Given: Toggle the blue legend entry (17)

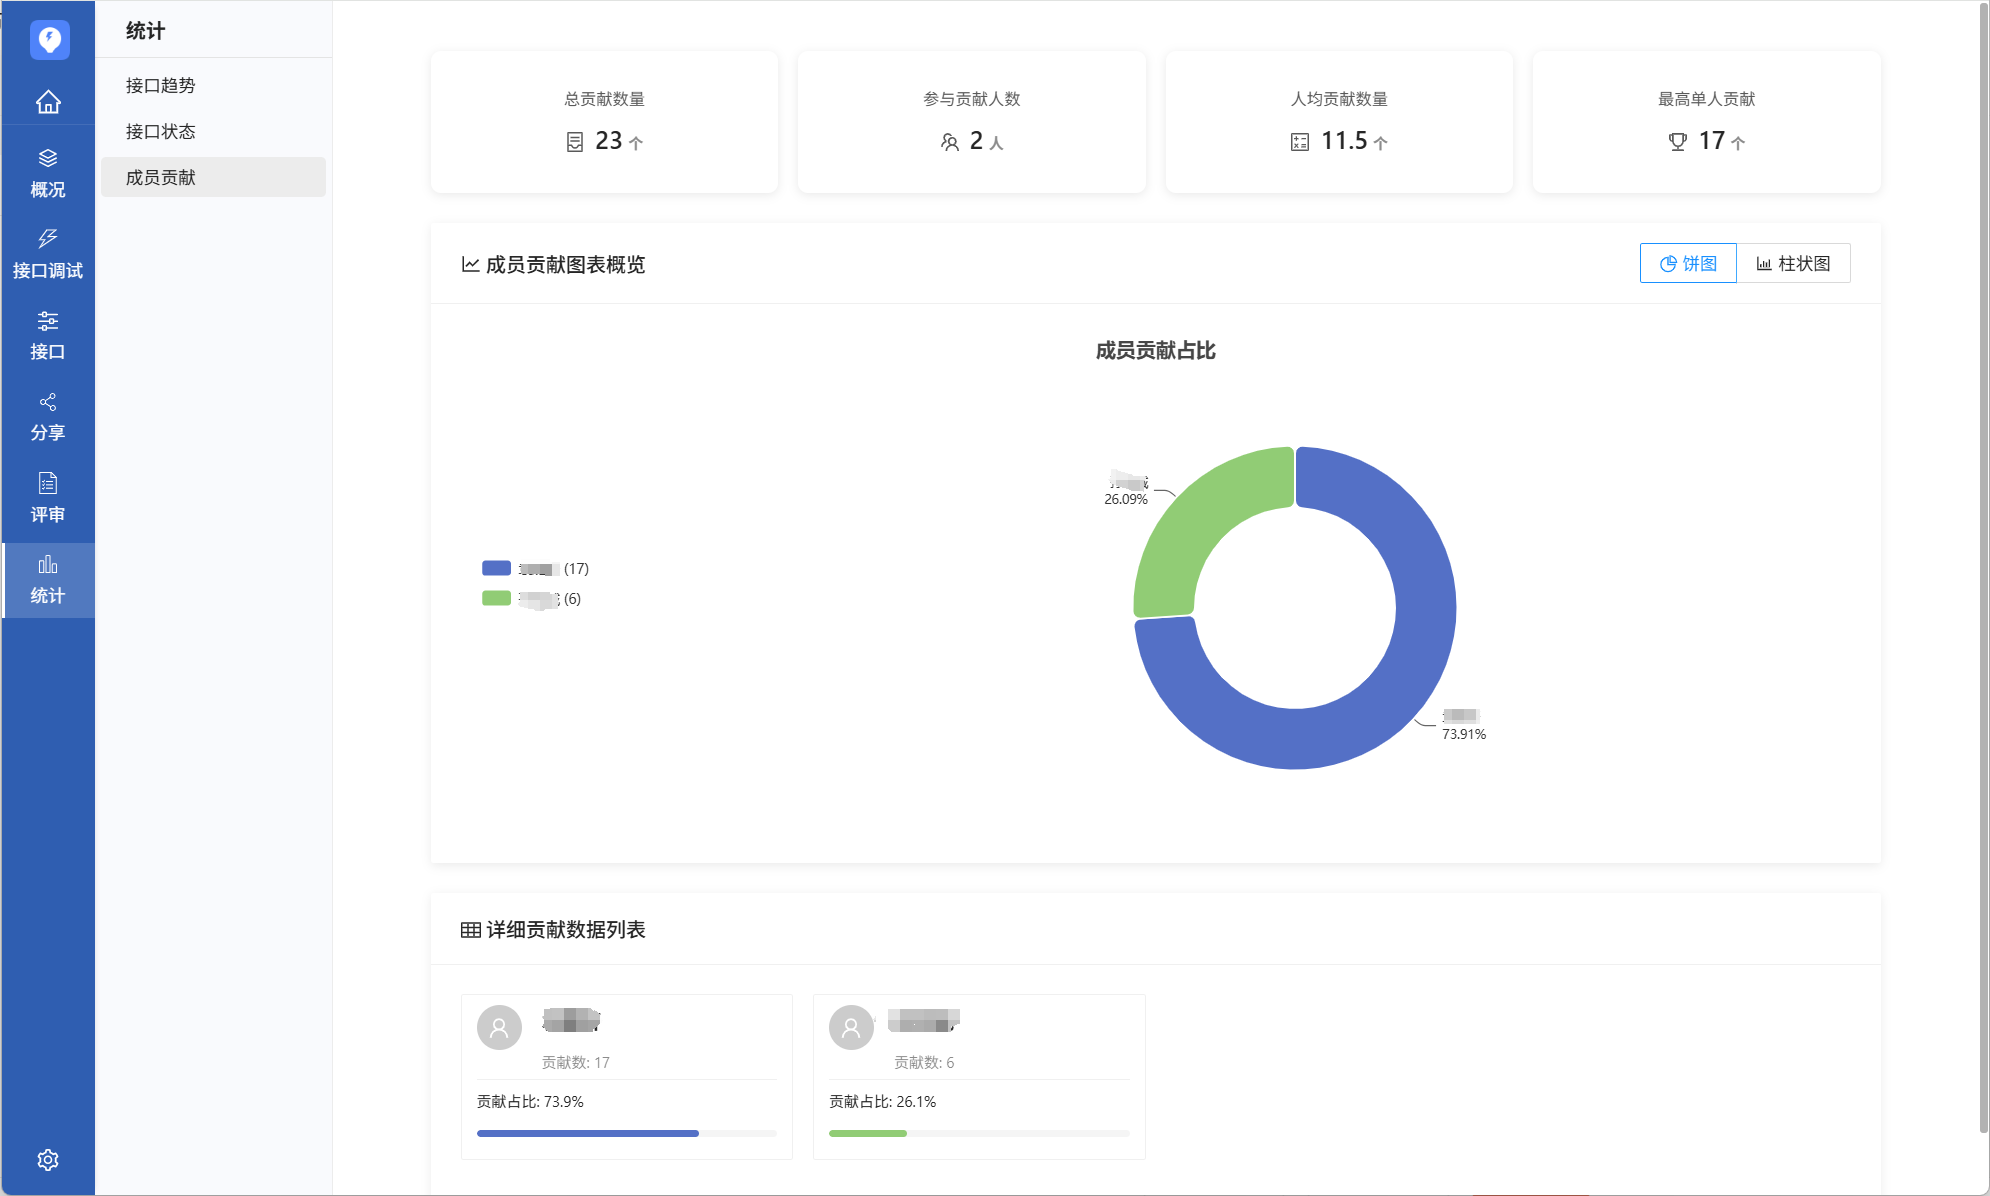Looking at the screenshot, I should pyautogui.click(x=535, y=568).
